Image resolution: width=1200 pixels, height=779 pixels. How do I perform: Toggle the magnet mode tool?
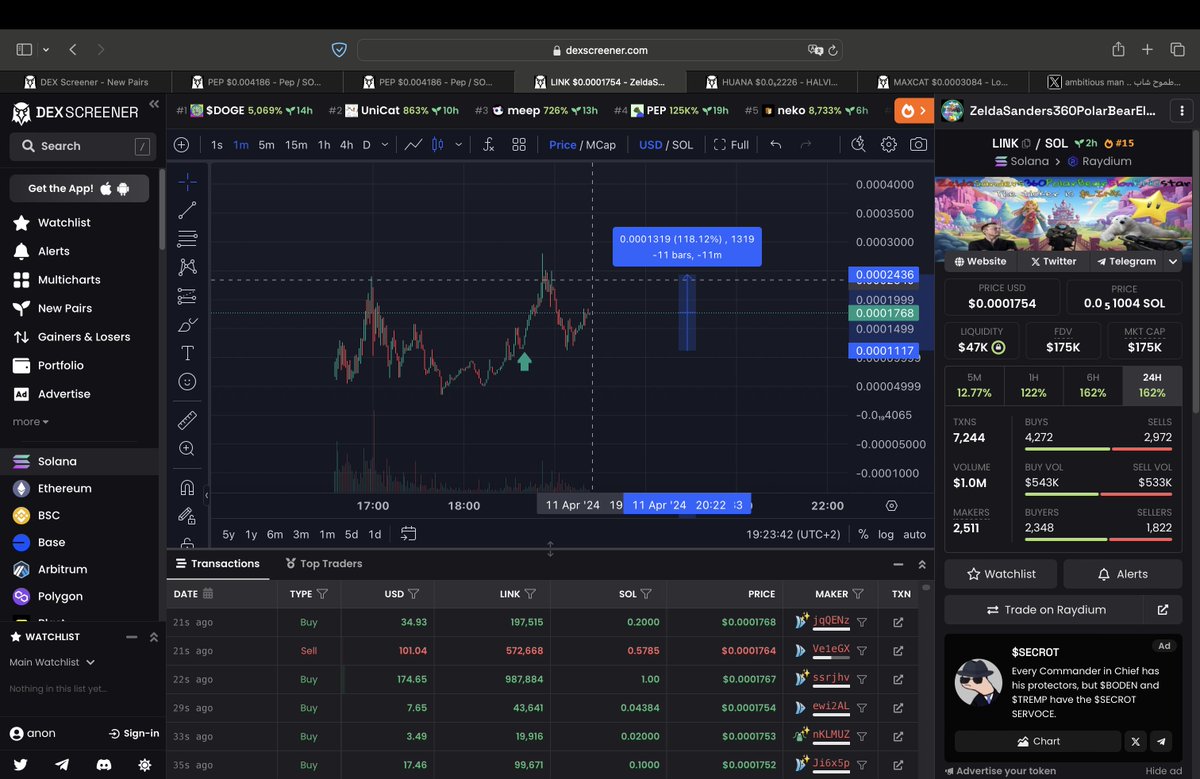187,488
